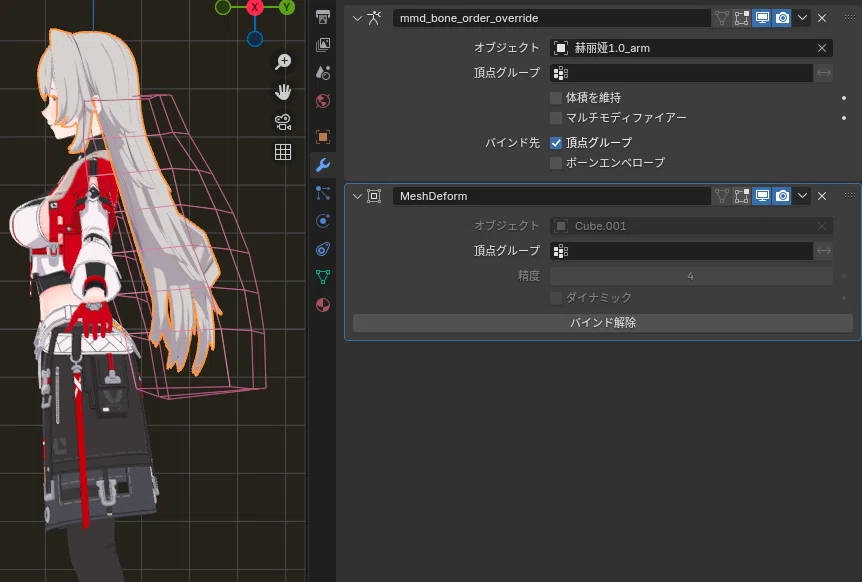This screenshot has height=582, width=862.
Task: Toggle viewport display for MeshDeform
Action: tap(762, 196)
